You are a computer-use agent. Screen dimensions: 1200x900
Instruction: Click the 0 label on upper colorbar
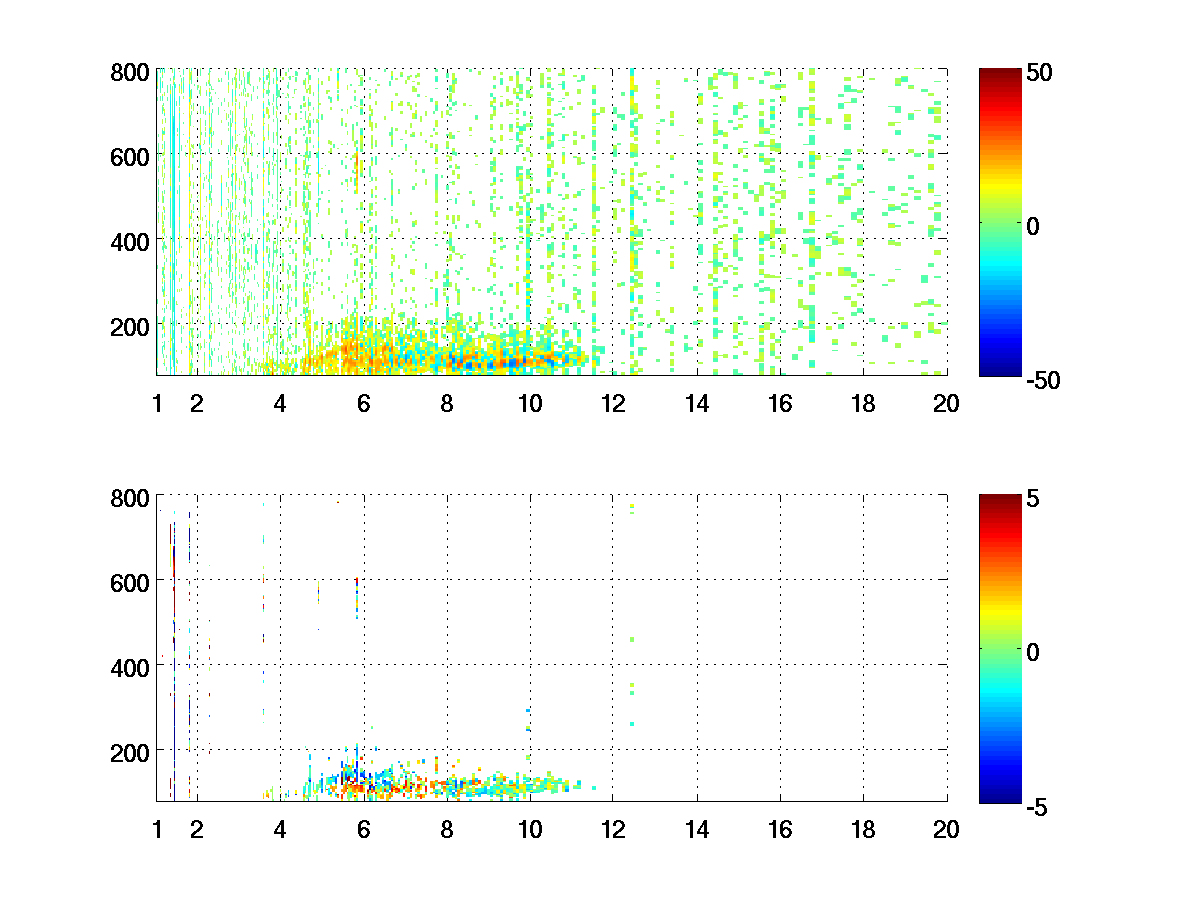pos(1035,226)
